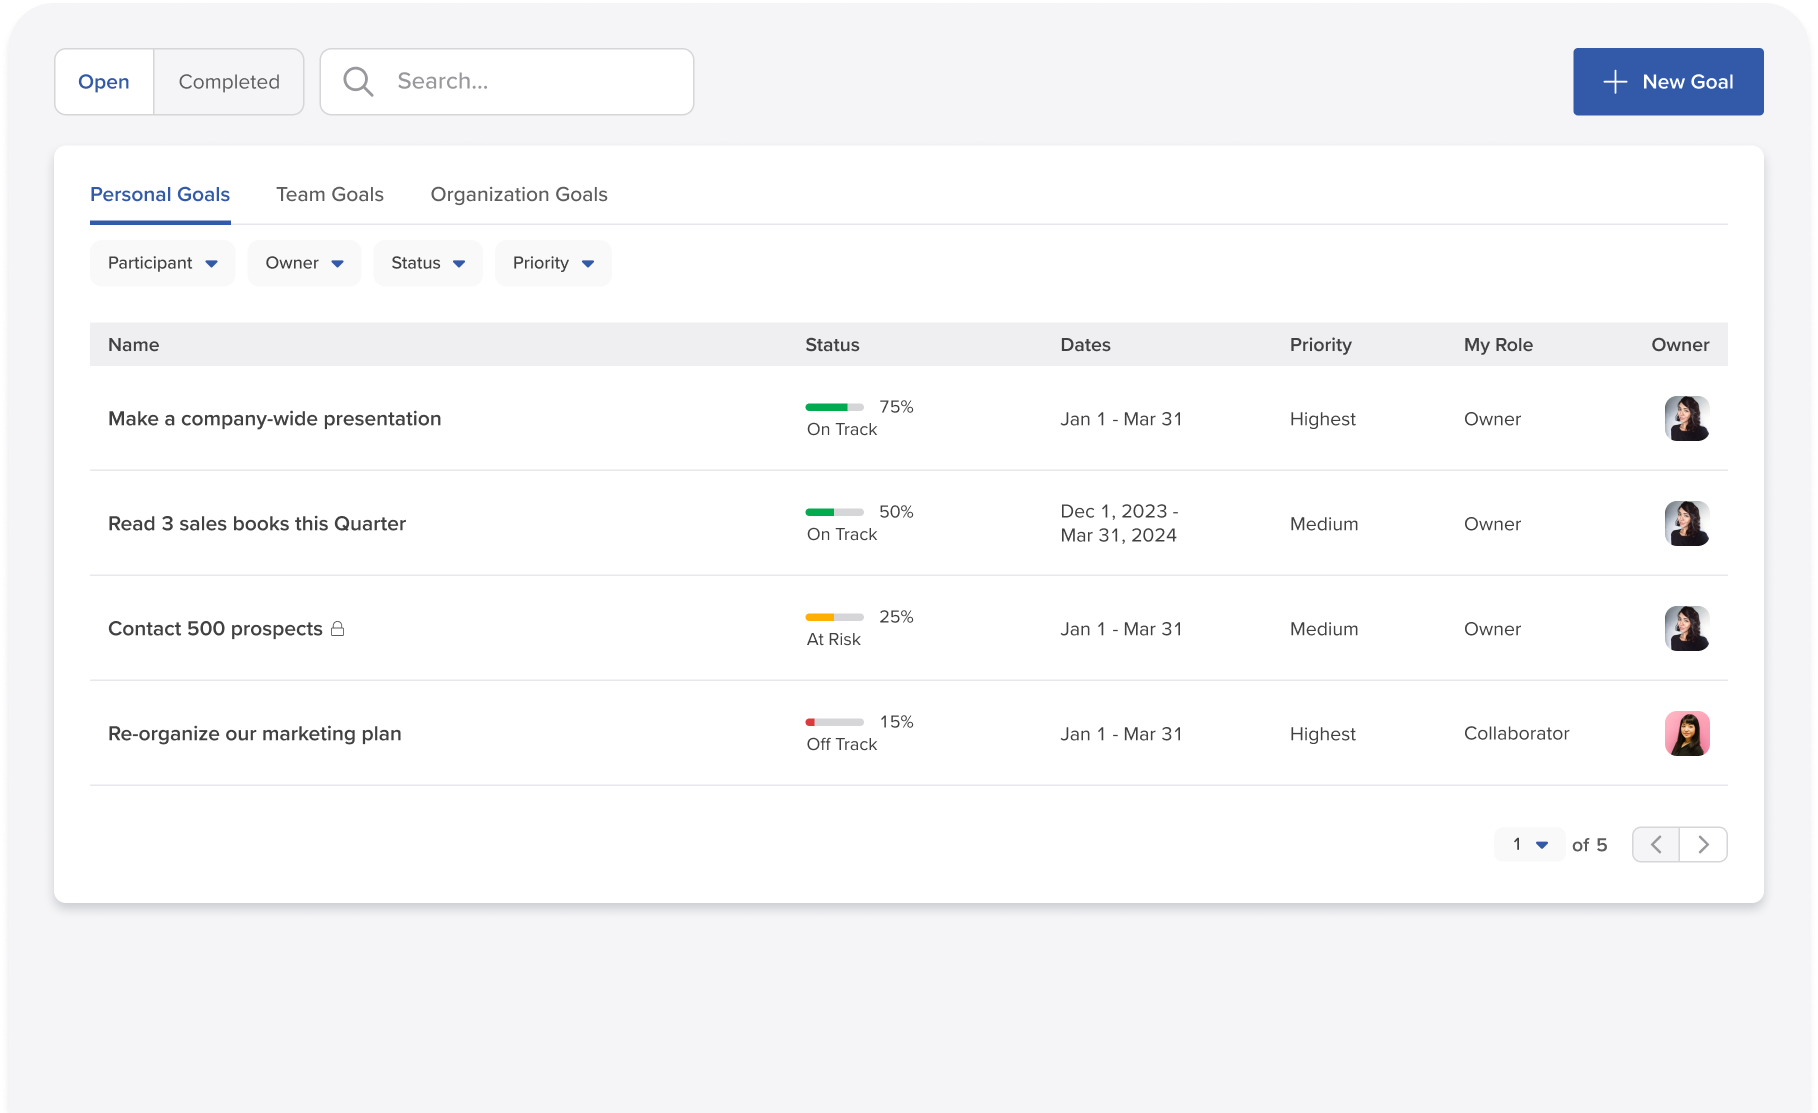Click Medium priority in Contact 500 prospects row
1818x1113 pixels.
point(1323,628)
